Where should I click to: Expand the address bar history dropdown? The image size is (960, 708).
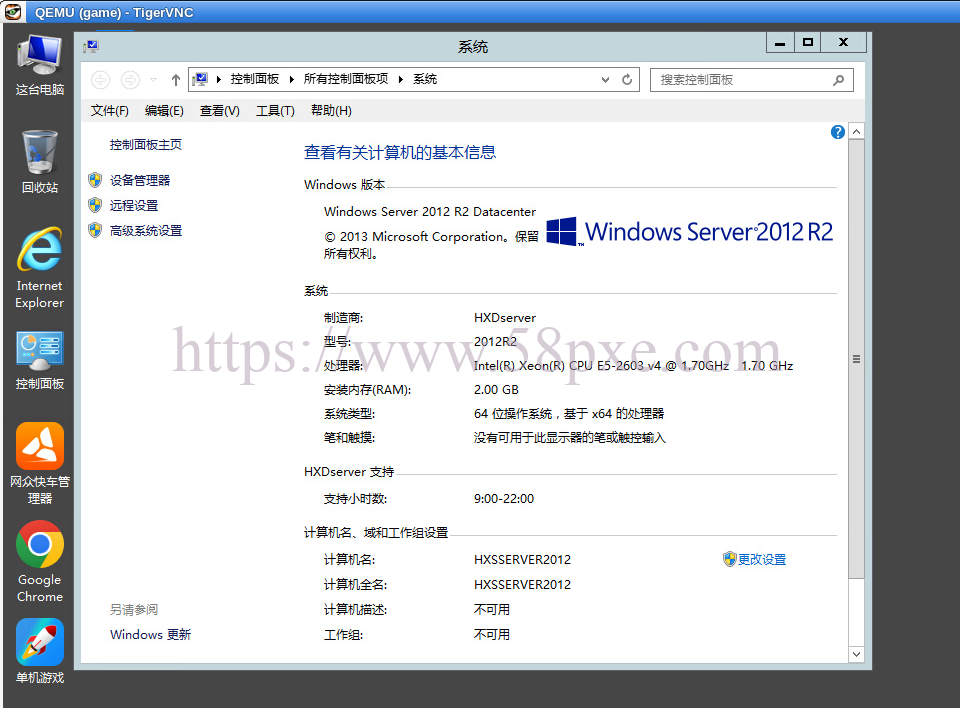tap(606, 80)
